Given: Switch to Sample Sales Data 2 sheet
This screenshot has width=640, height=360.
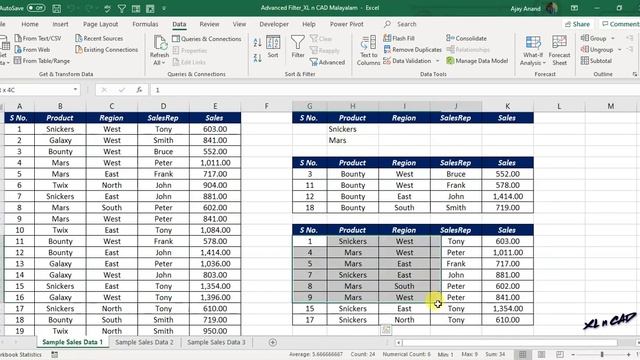Looking at the screenshot, I should click(144, 342).
